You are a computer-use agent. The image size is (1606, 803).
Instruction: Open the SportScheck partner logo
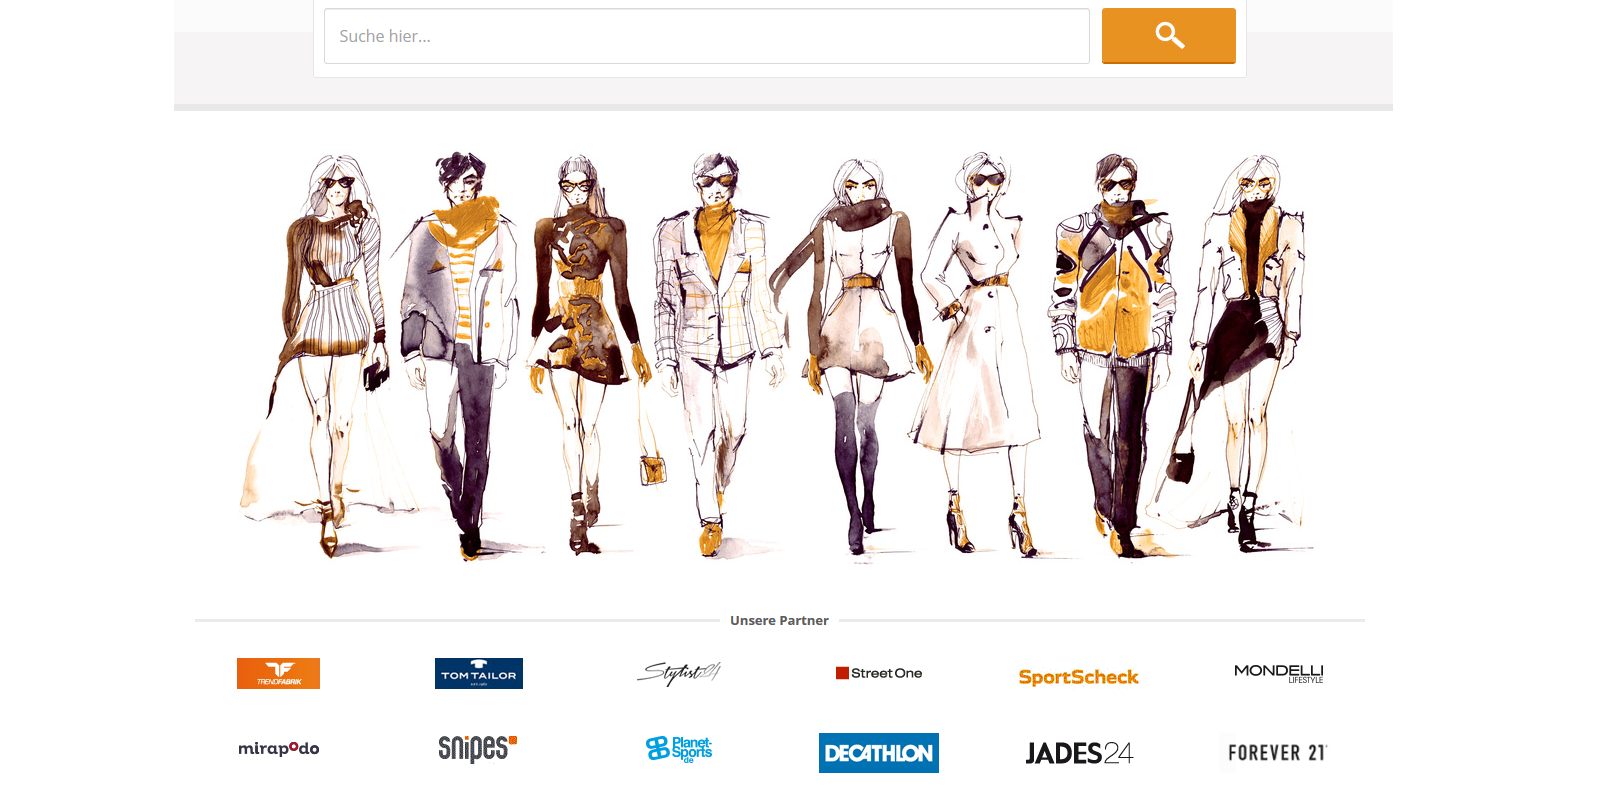(x=1078, y=677)
